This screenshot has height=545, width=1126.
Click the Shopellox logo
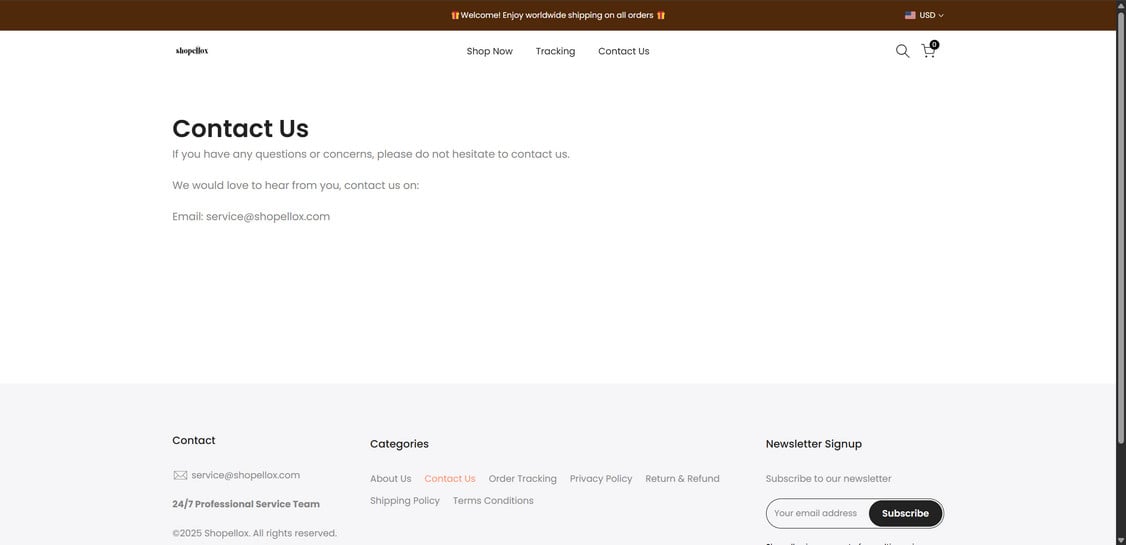[x=192, y=51]
